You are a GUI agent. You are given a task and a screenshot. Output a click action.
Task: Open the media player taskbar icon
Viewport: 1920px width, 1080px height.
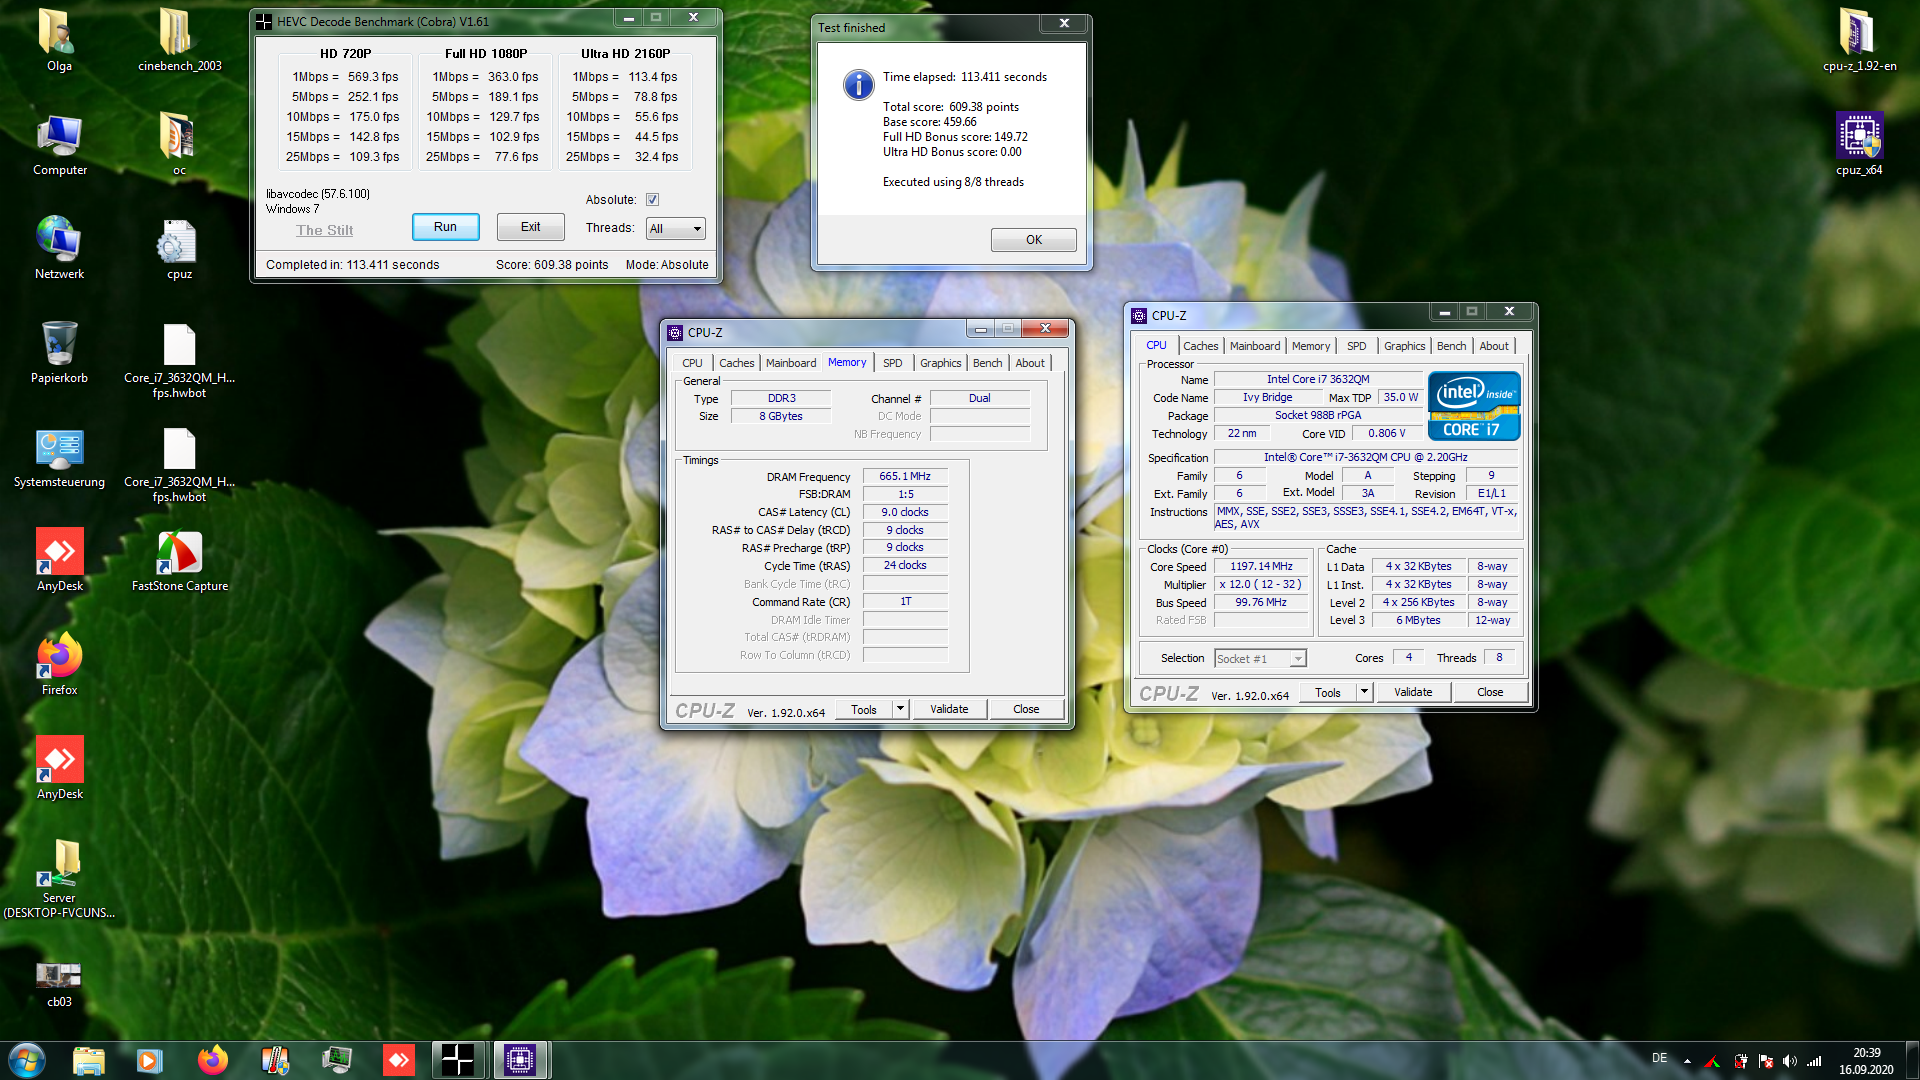click(x=150, y=1060)
